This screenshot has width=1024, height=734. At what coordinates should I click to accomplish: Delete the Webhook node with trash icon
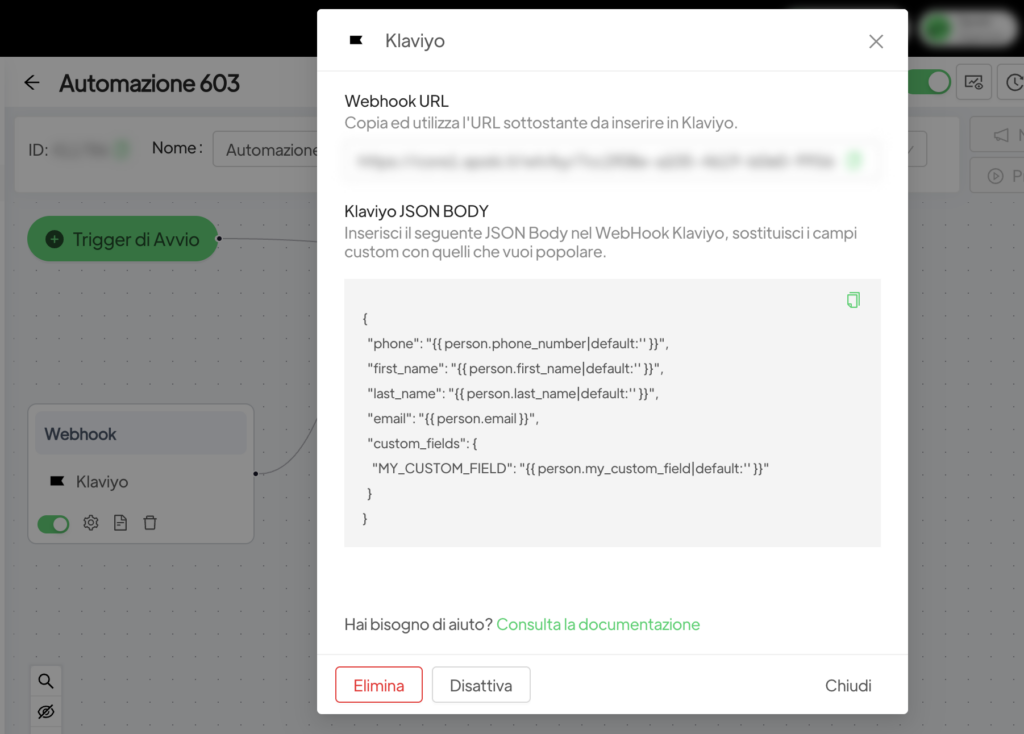coord(150,523)
